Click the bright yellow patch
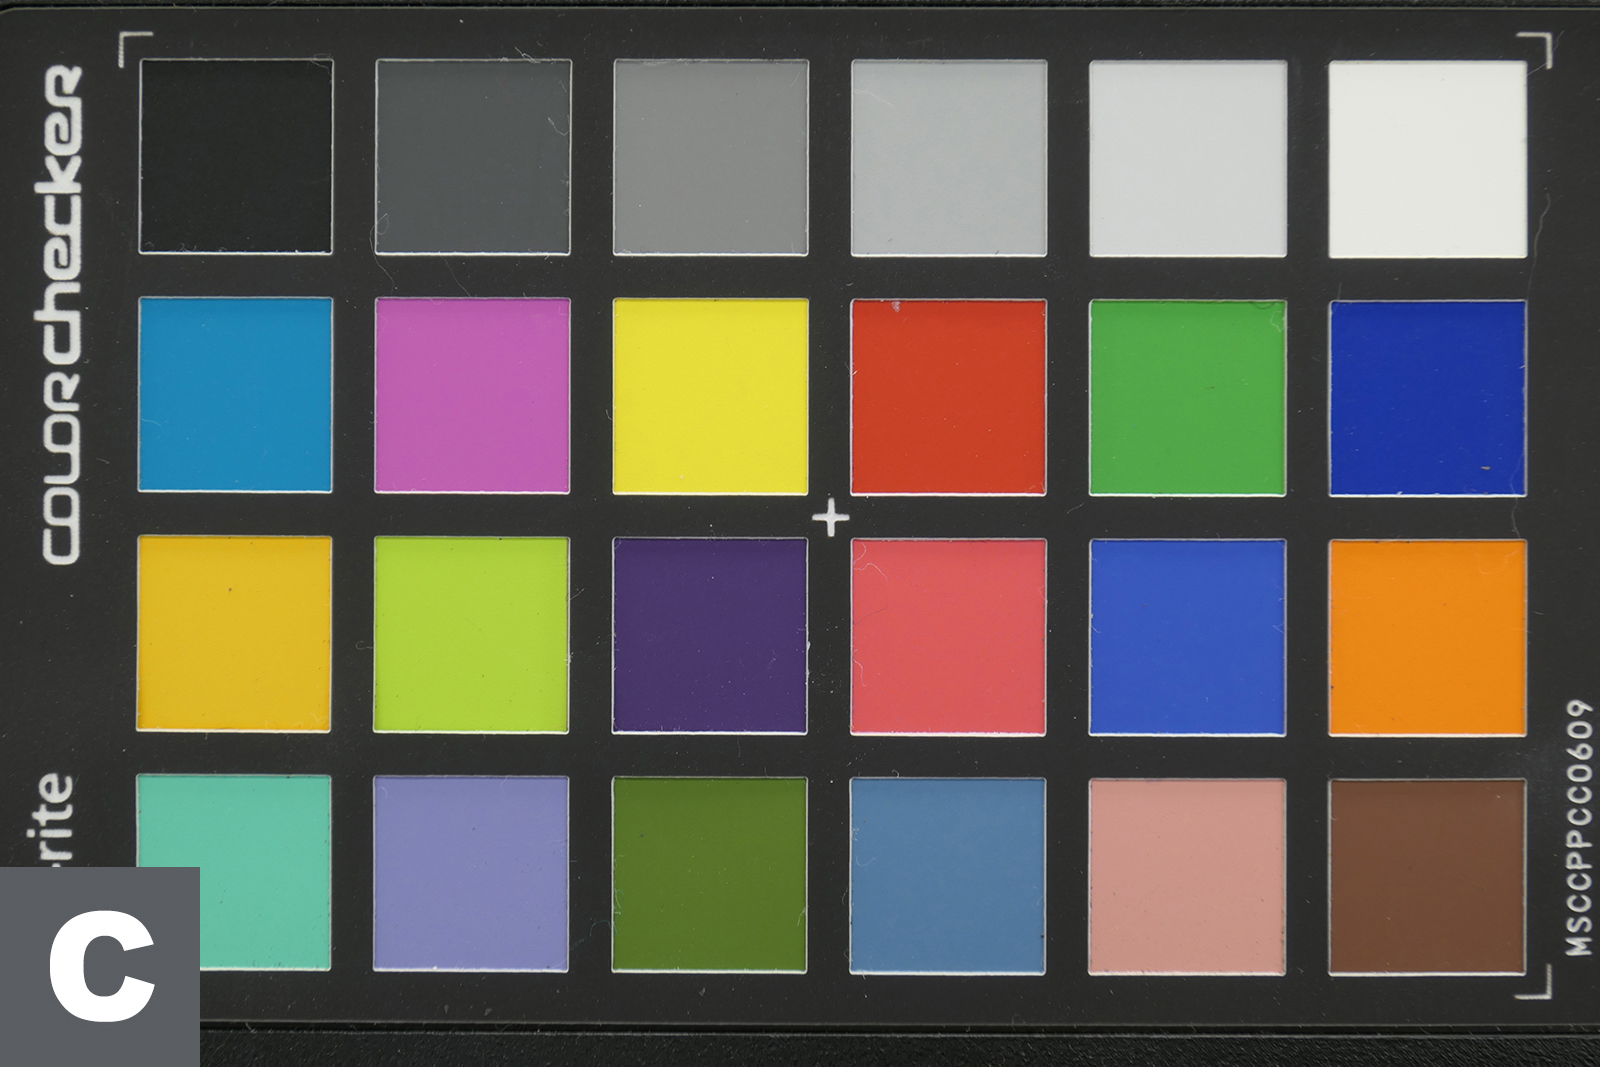 (710, 397)
